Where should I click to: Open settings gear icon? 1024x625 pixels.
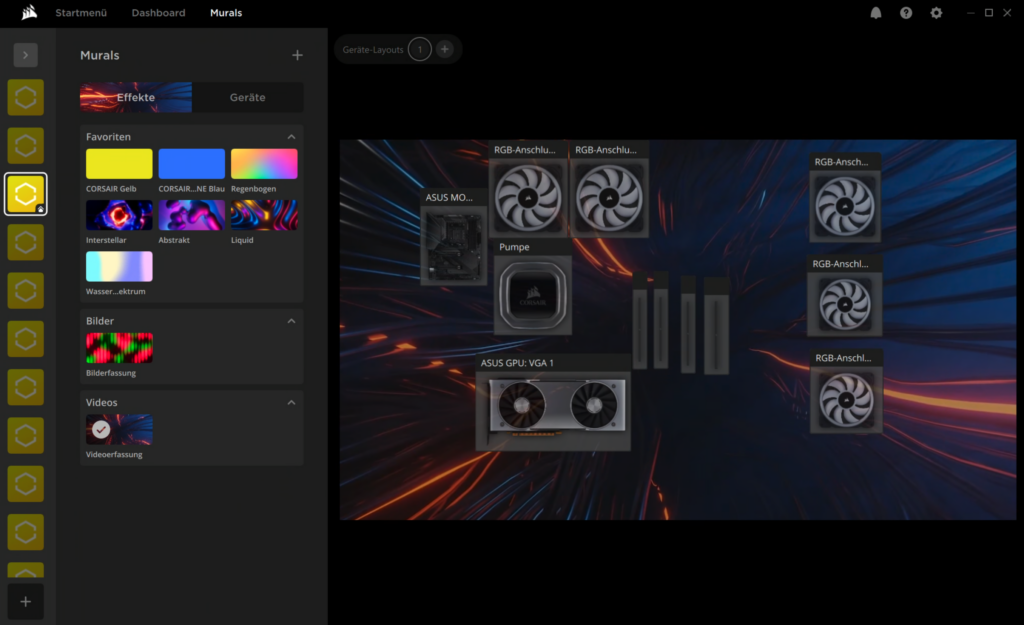936,13
